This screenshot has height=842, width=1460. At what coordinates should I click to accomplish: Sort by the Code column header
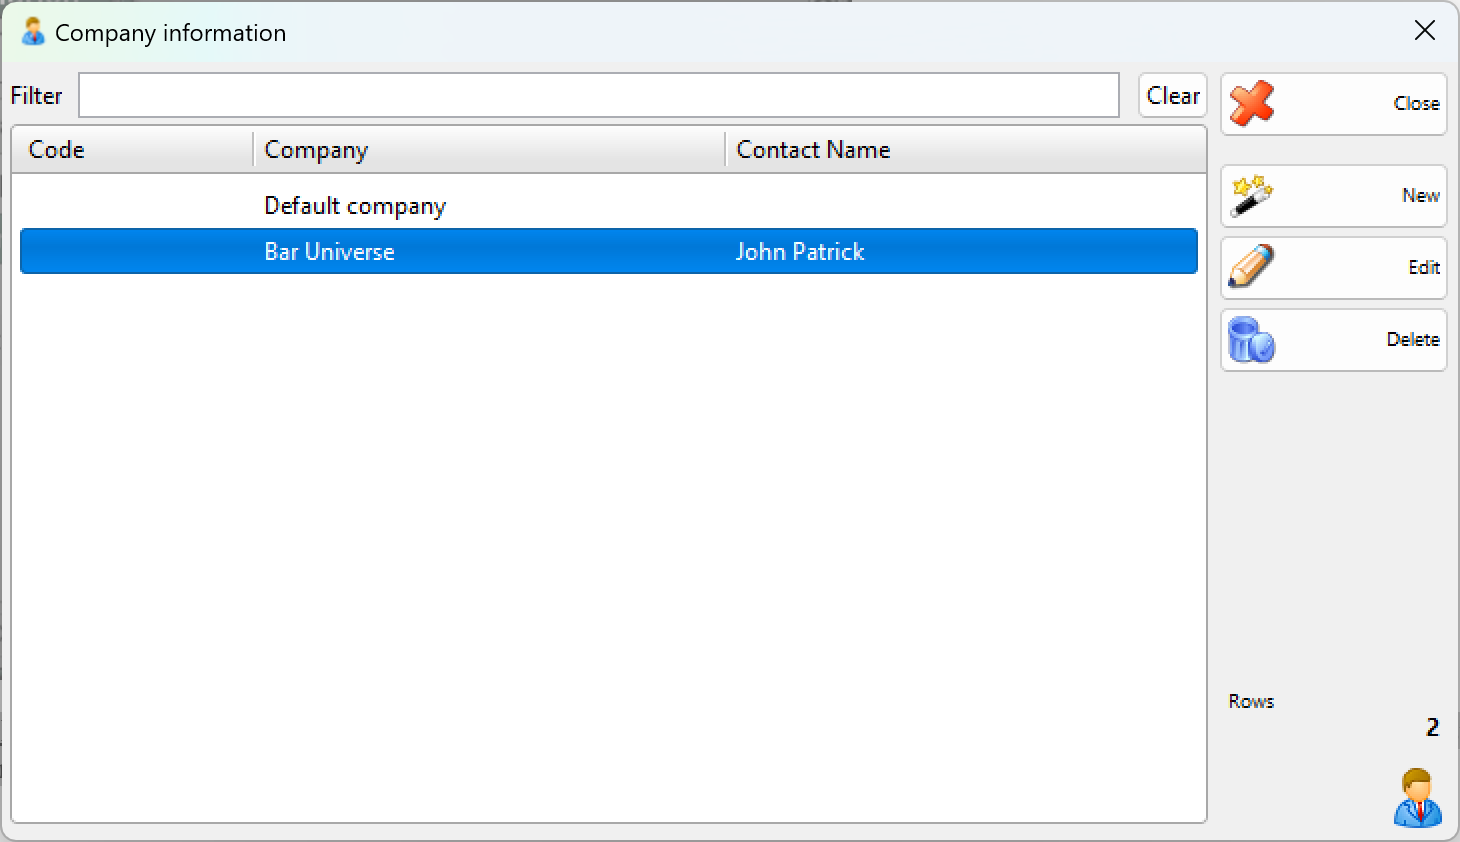pyautogui.click(x=132, y=149)
